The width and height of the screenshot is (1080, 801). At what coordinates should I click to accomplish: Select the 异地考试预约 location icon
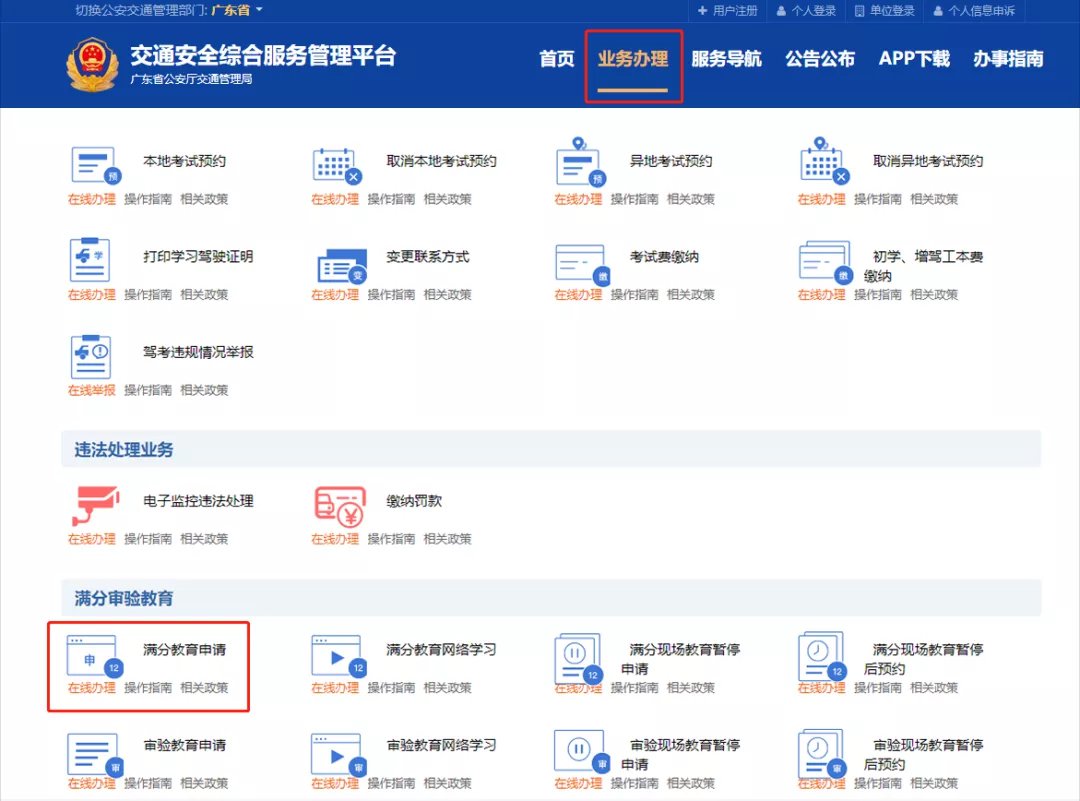580,163
